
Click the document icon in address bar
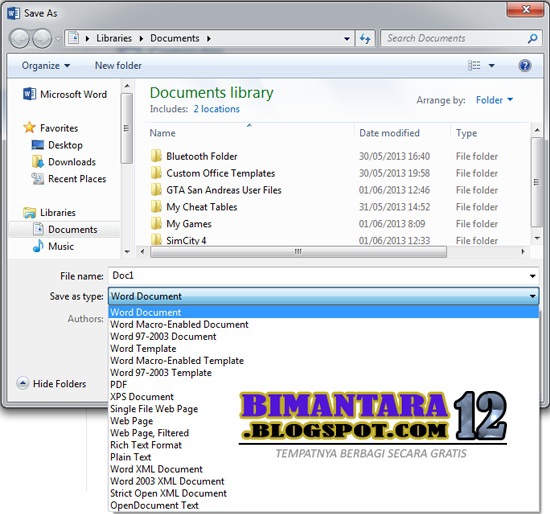coord(73,38)
